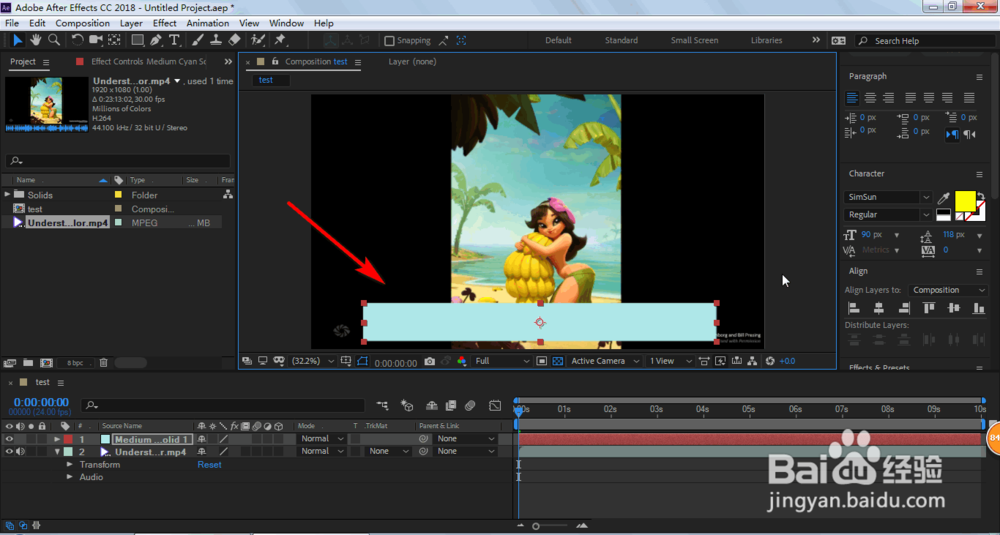Select the Standard workspace
This screenshot has width=1000, height=535.
coord(621,40)
